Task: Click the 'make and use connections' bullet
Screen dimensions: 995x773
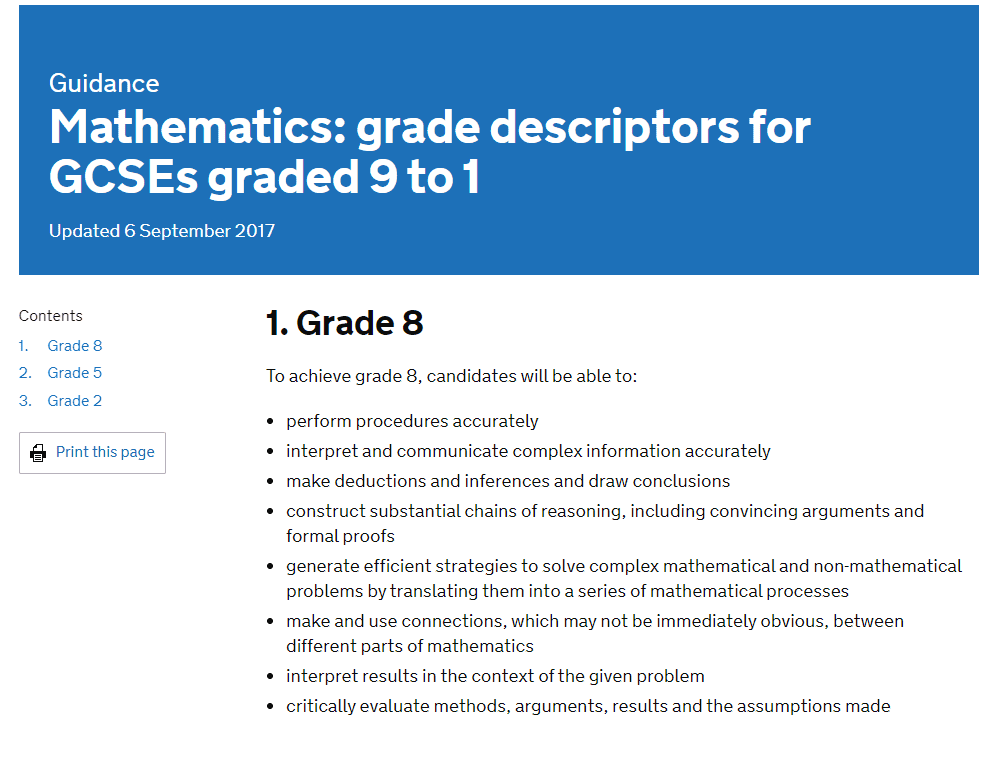Action: 595,633
